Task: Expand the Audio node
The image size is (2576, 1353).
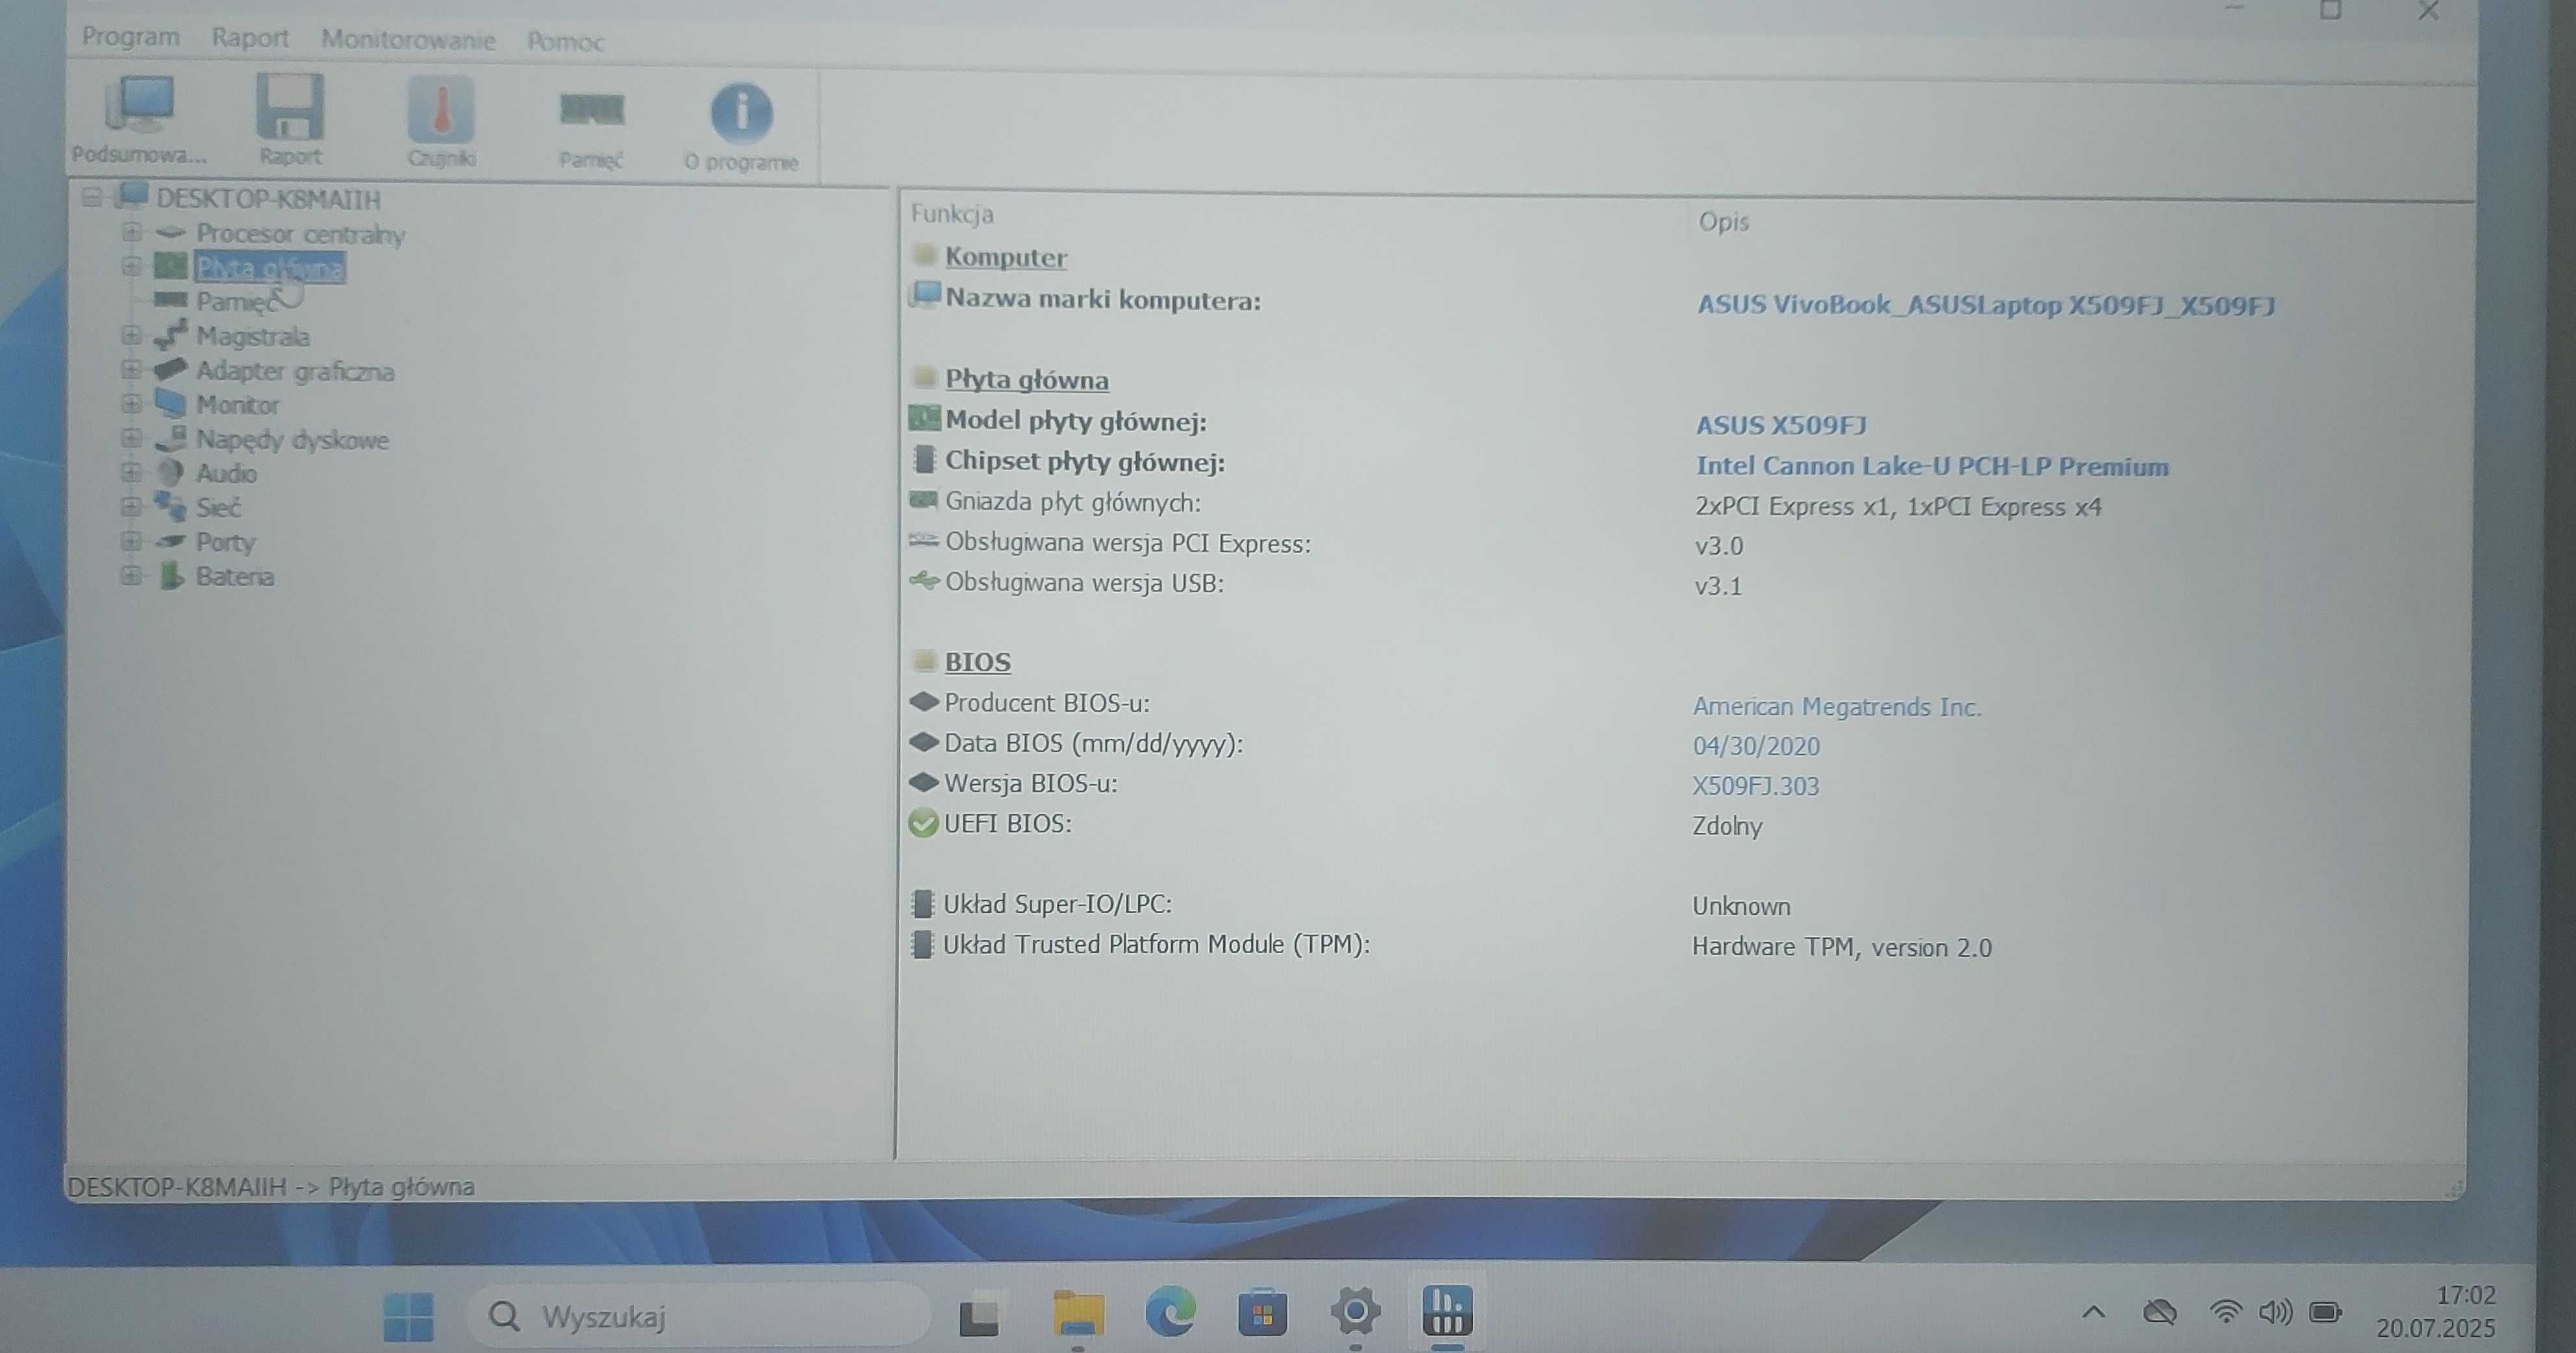Action: [131, 472]
